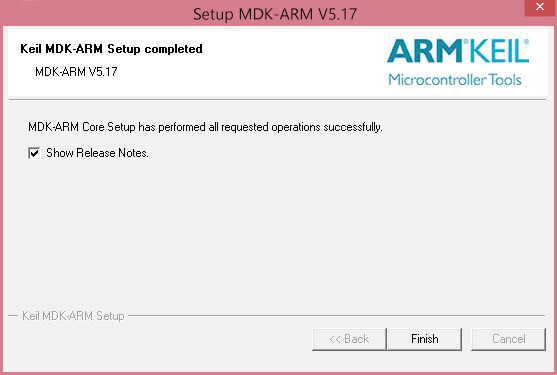Image resolution: width=557 pixels, height=375 pixels.
Task: Close the Setup MDK-ARM window
Action: pyautogui.click(x=540, y=7)
